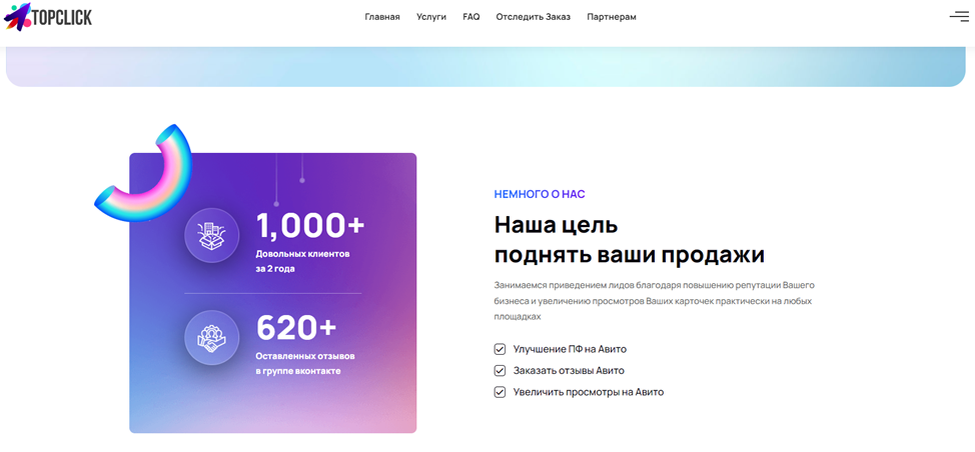
Task: Open Отследить Заказ page
Action: point(533,17)
